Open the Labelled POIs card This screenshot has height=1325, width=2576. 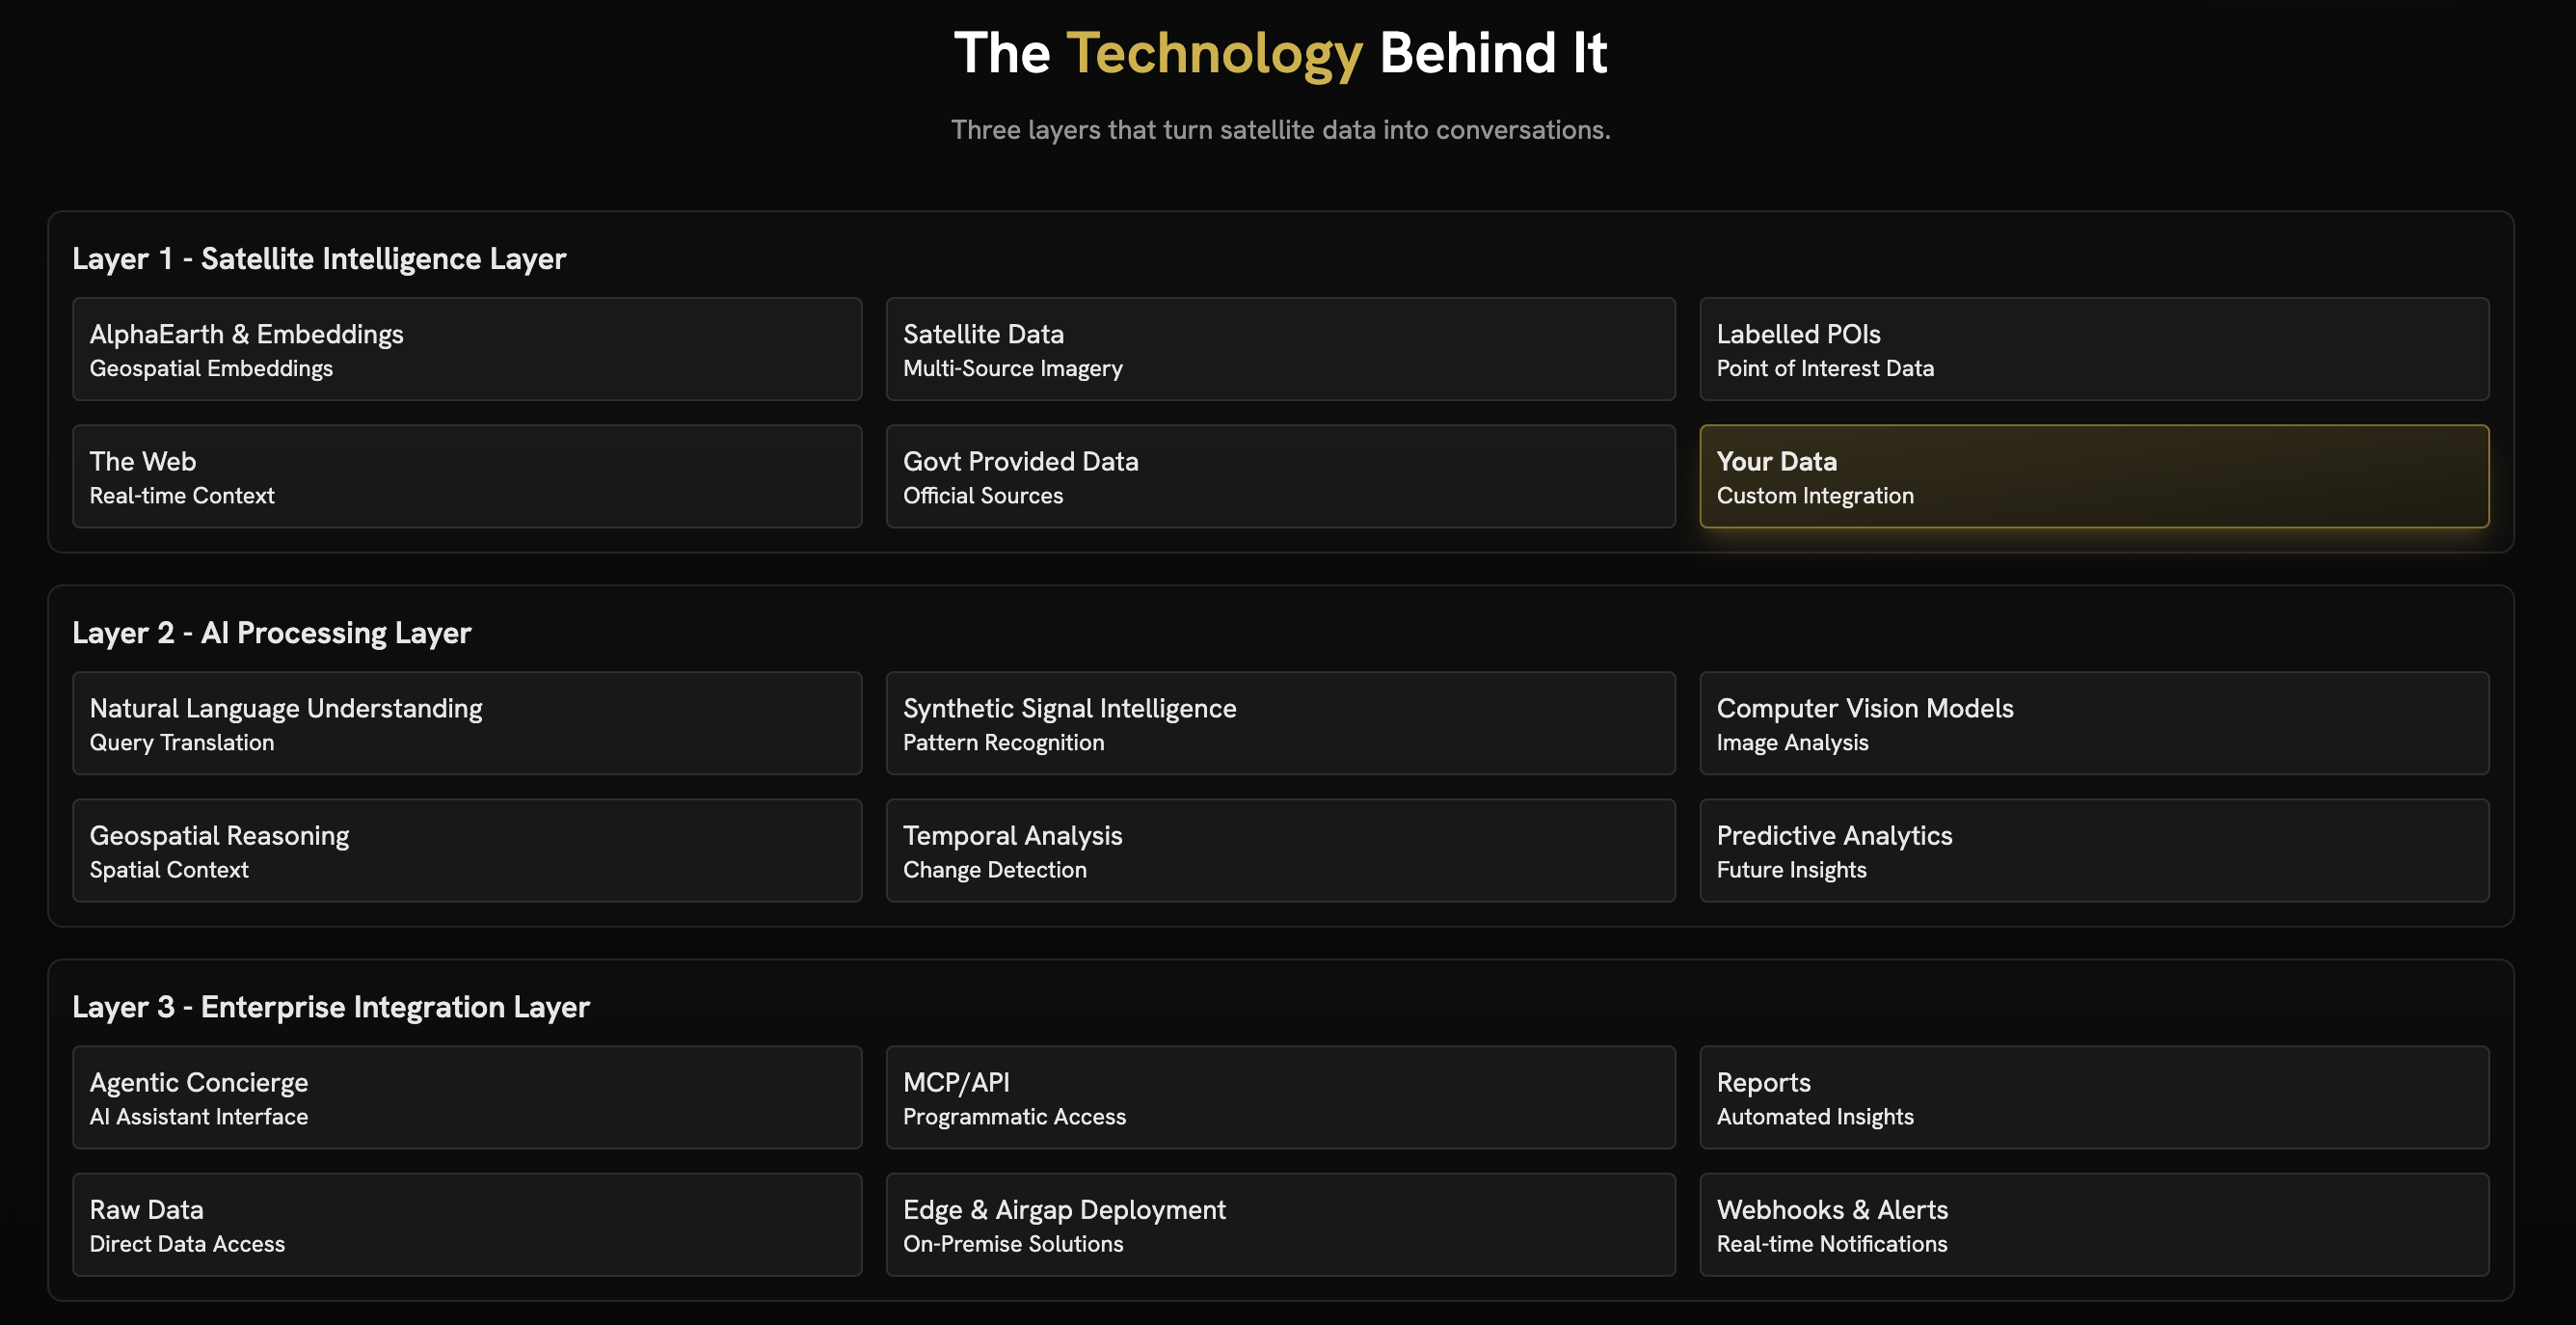tap(2094, 349)
